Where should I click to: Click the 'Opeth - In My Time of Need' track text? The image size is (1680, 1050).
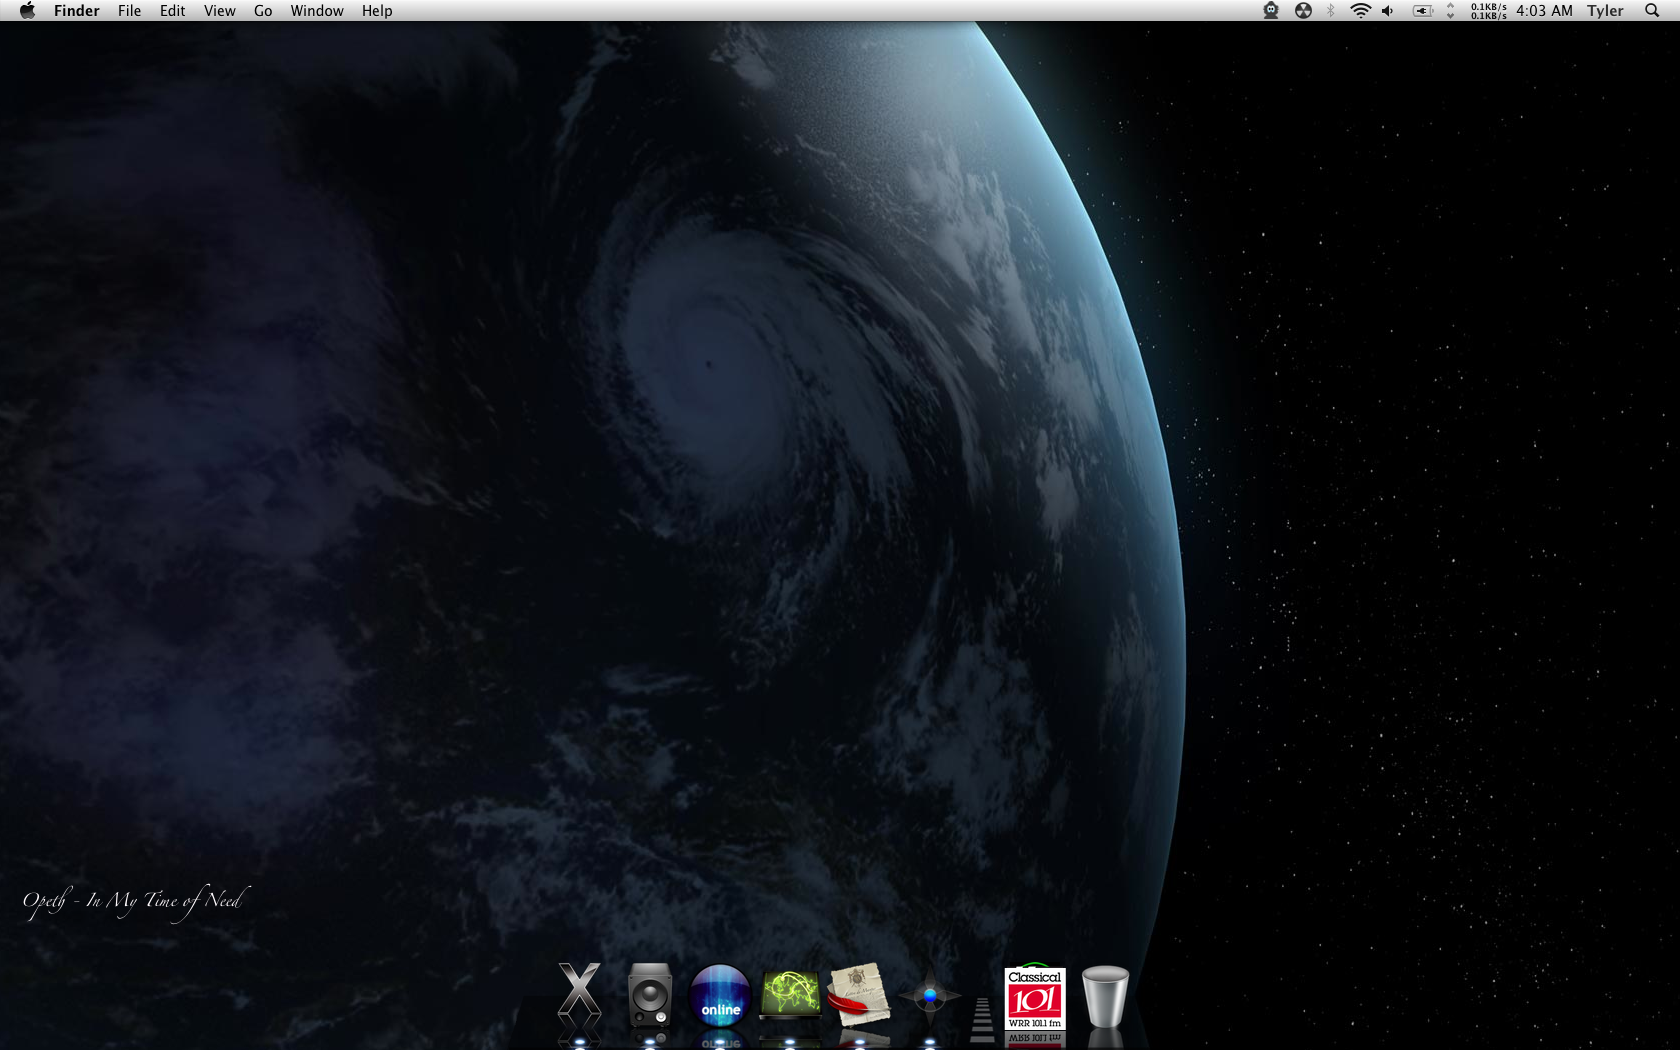click(x=135, y=902)
